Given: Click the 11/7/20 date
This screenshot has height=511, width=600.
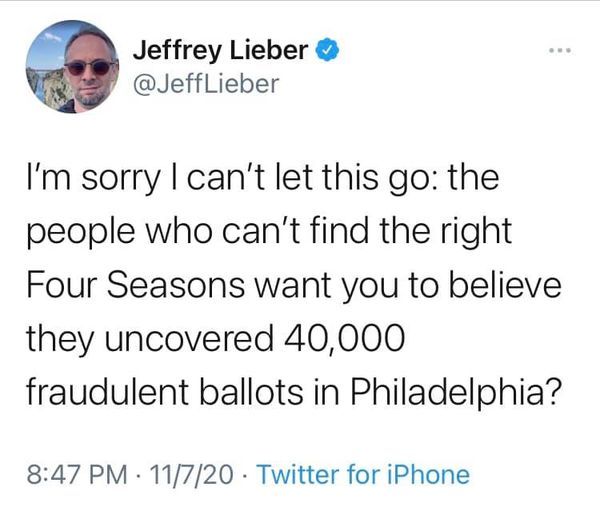Looking at the screenshot, I should [189, 470].
